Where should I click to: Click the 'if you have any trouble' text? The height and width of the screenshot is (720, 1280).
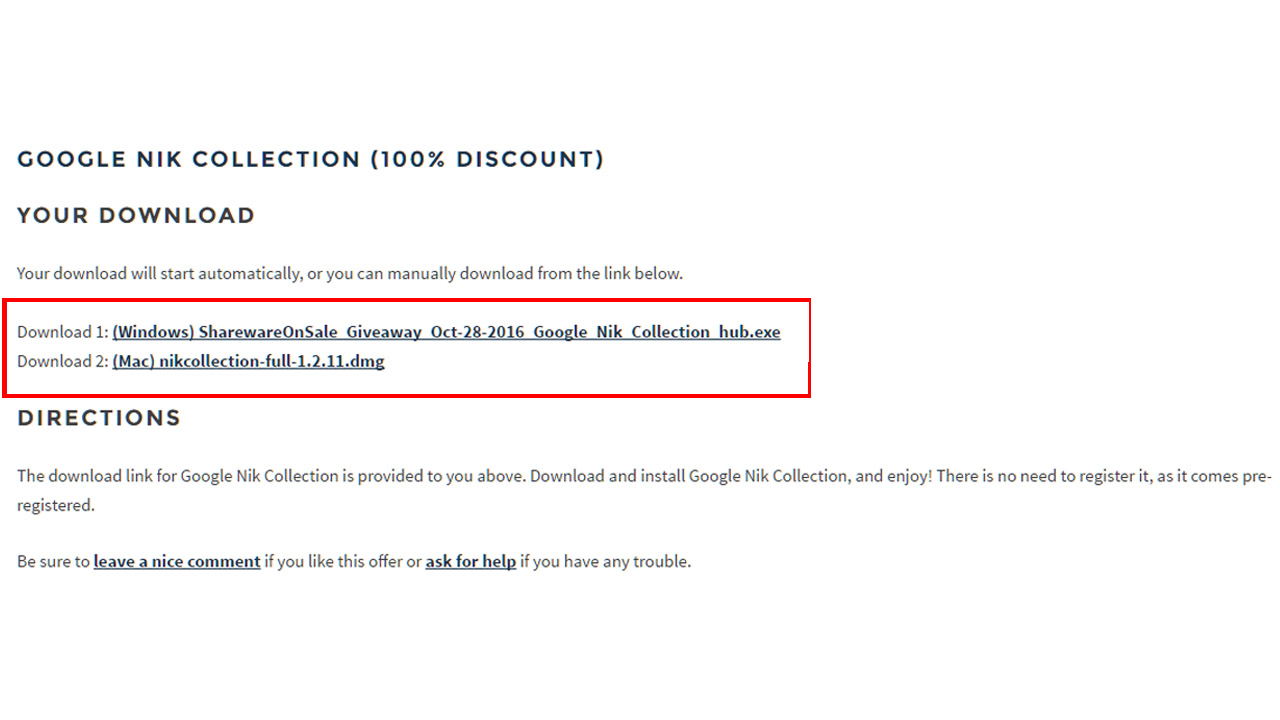pyautogui.click(x=606, y=562)
